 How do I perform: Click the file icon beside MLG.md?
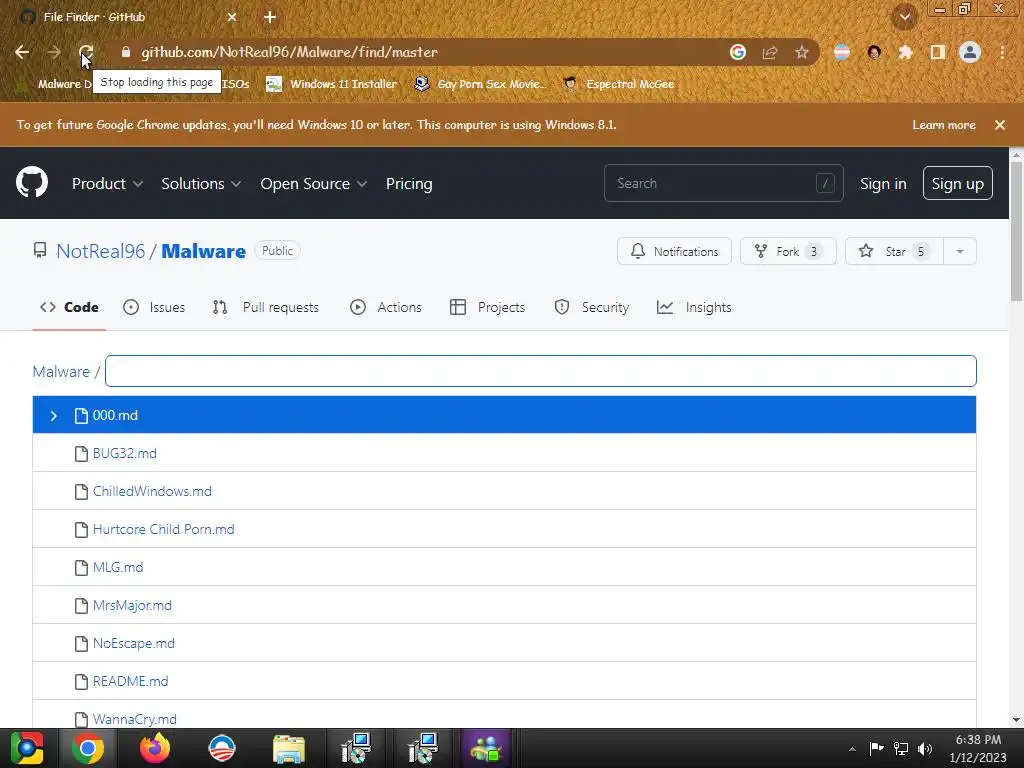coord(81,568)
